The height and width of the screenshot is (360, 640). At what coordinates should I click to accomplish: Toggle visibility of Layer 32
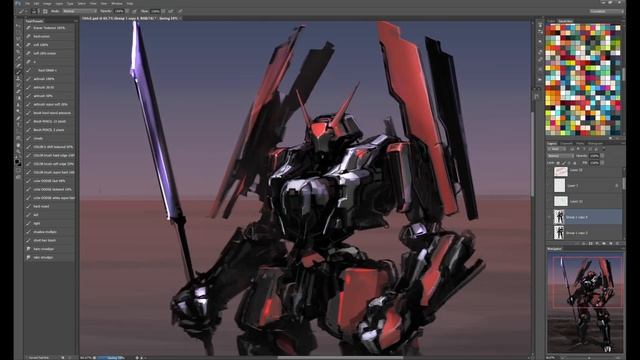click(x=549, y=201)
